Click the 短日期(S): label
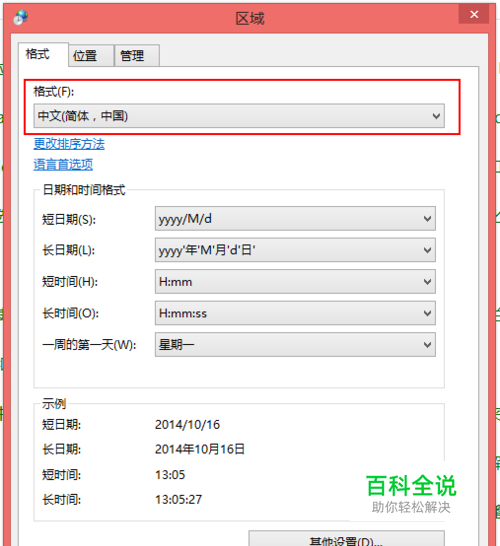The height and width of the screenshot is (546, 500). pyautogui.click(x=69, y=219)
